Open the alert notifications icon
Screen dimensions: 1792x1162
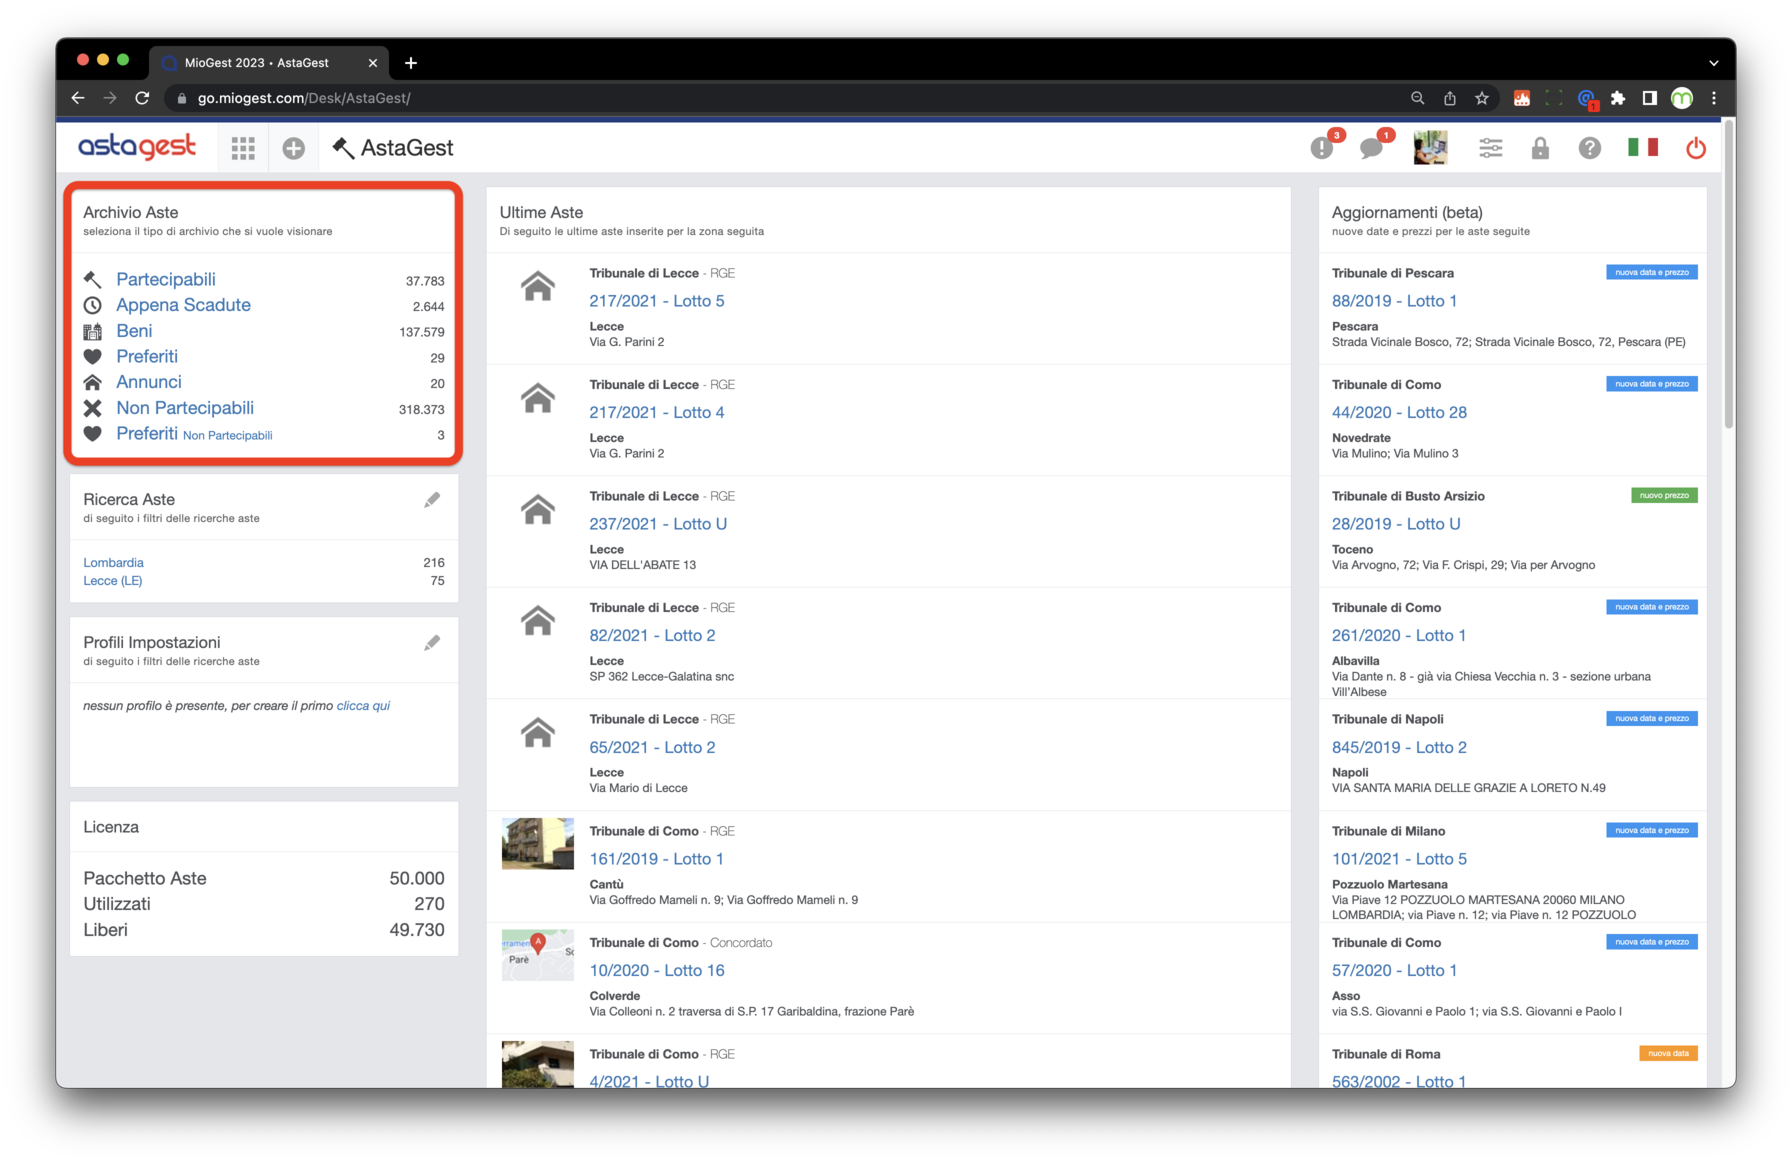[x=1322, y=148]
